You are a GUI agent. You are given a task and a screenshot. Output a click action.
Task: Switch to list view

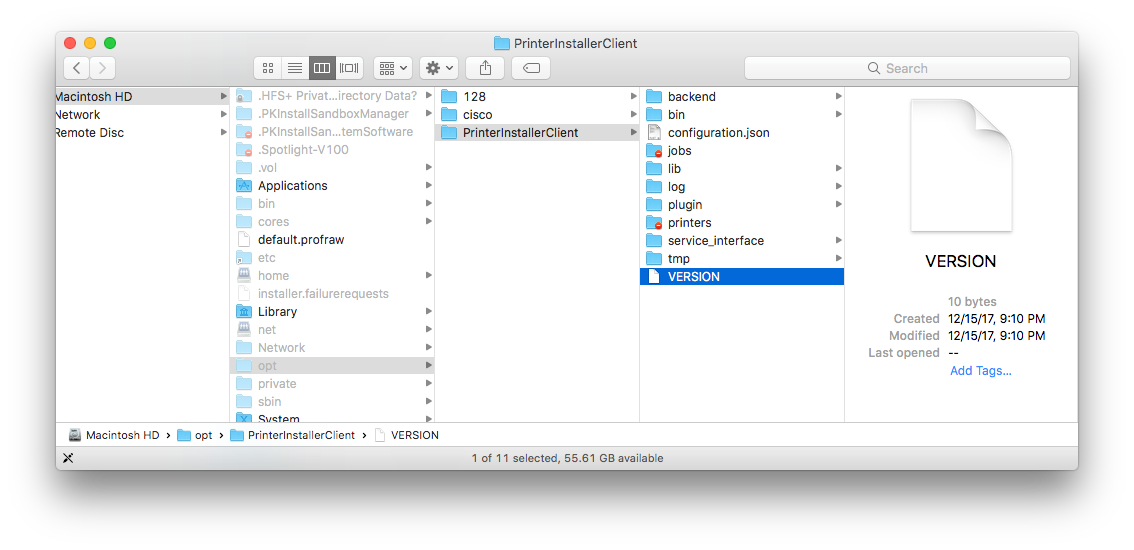pos(295,68)
